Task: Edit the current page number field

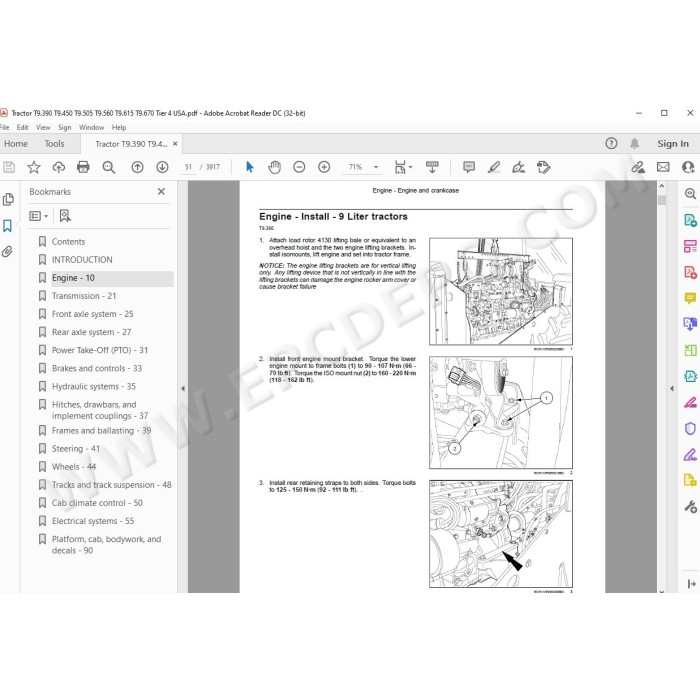Action: 188,167
